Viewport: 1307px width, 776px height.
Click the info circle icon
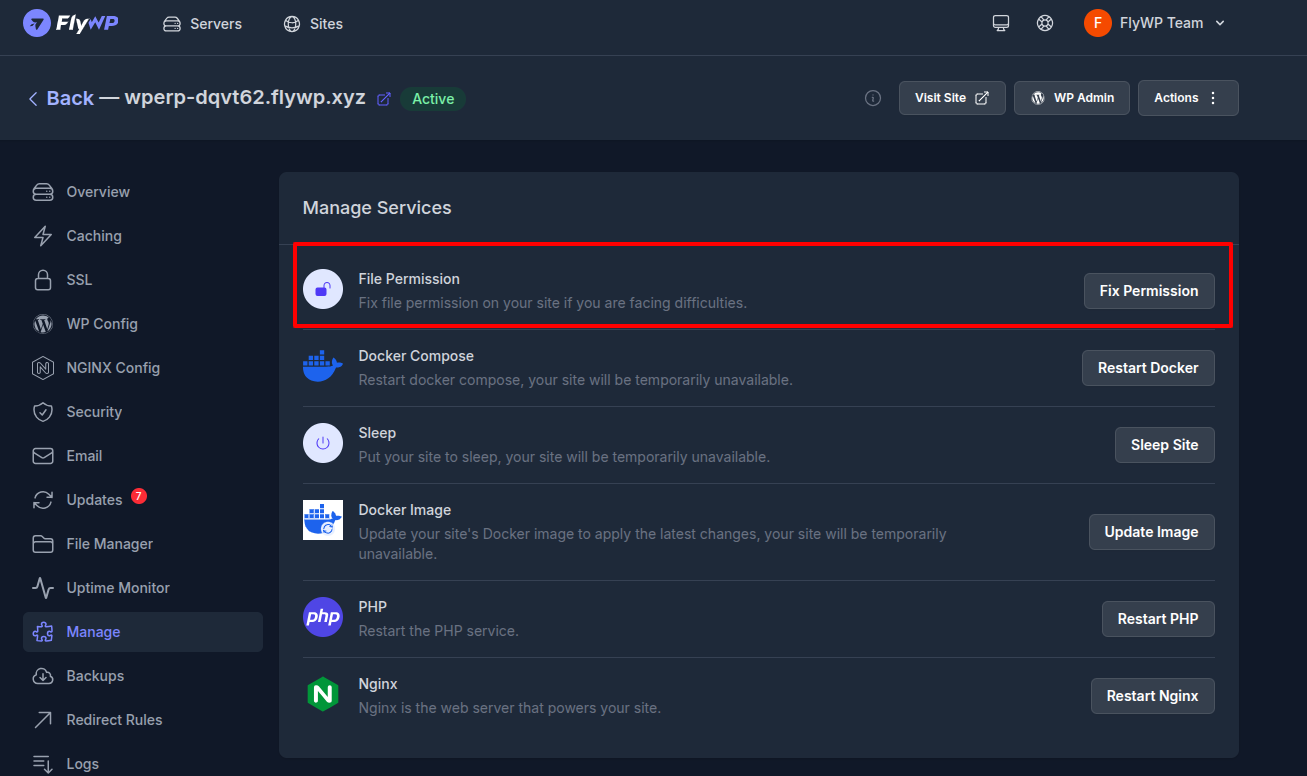pos(873,98)
